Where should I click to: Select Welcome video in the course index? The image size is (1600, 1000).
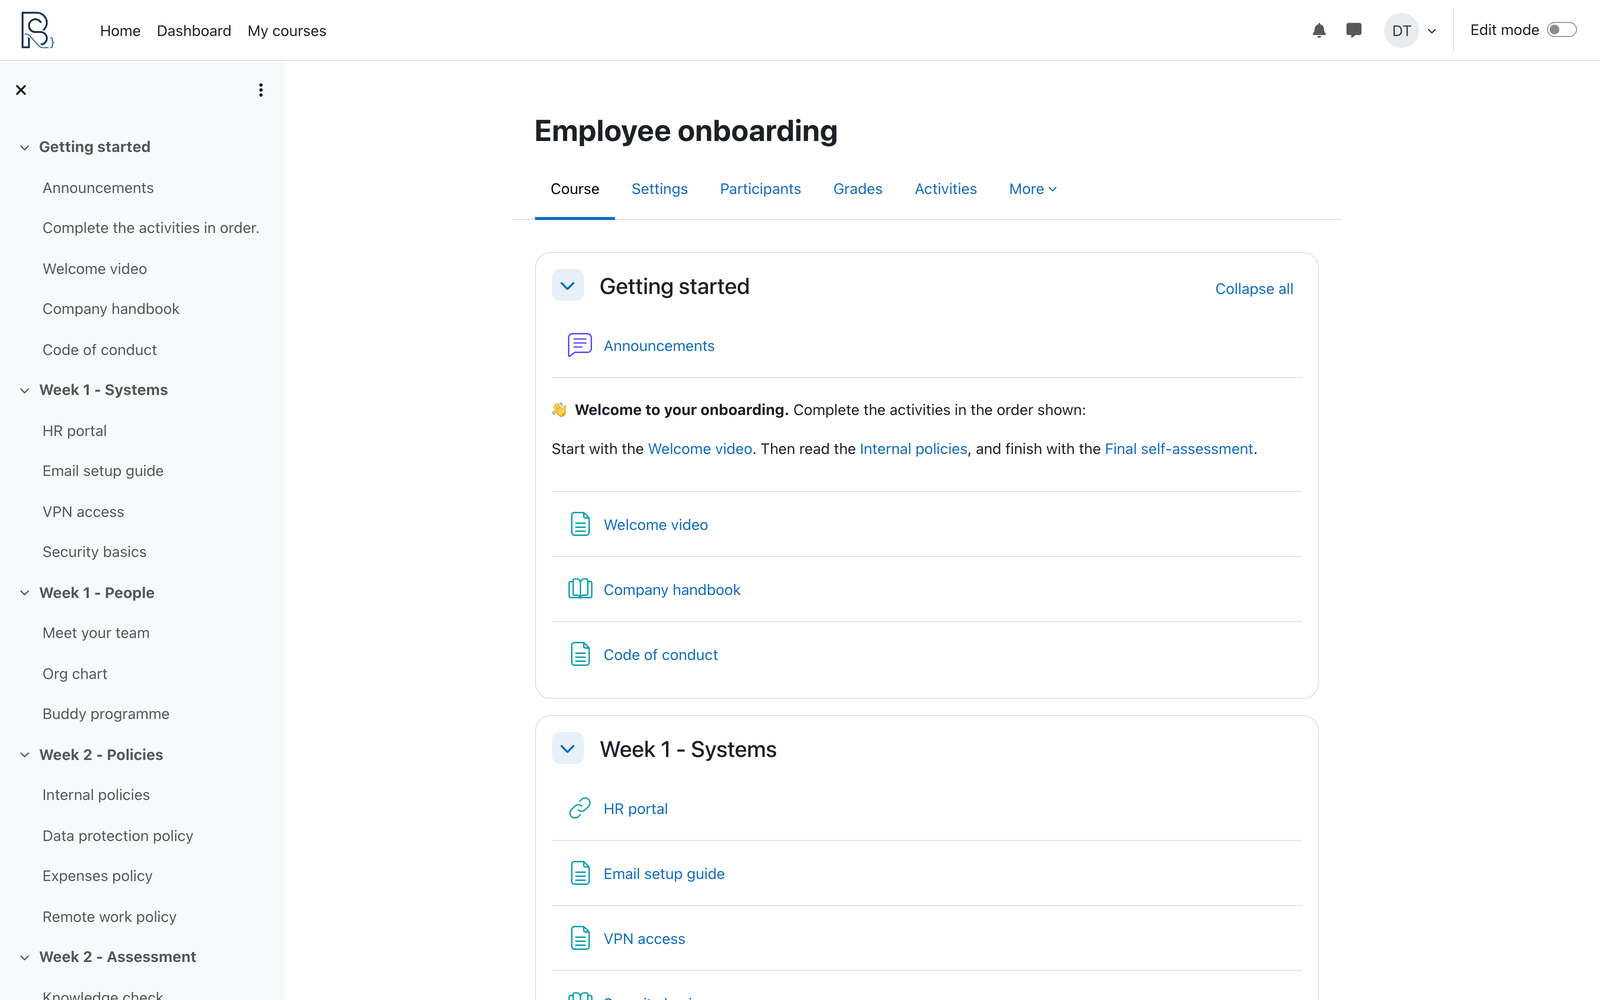click(x=95, y=269)
